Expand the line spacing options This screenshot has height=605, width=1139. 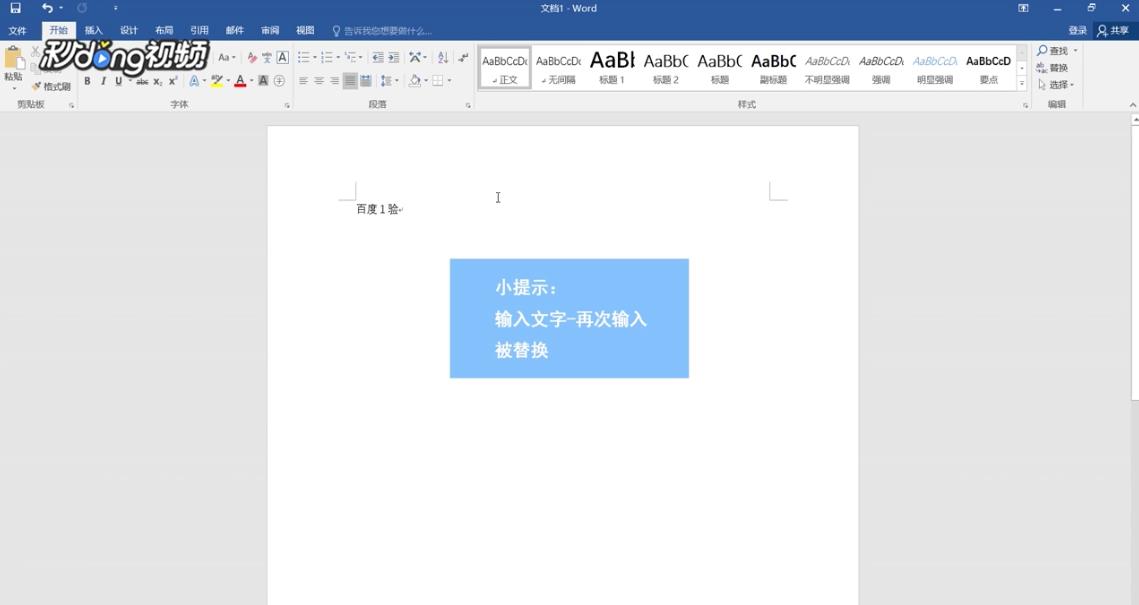click(396, 80)
